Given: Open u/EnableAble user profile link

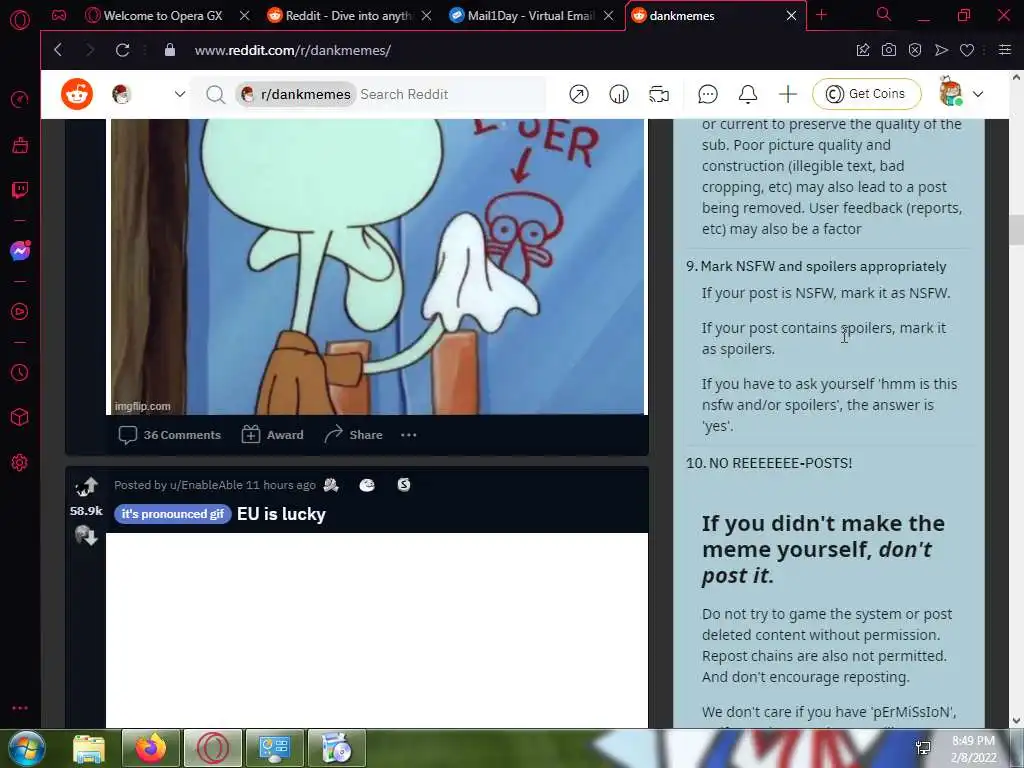Looking at the screenshot, I should [x=206, y=485].
